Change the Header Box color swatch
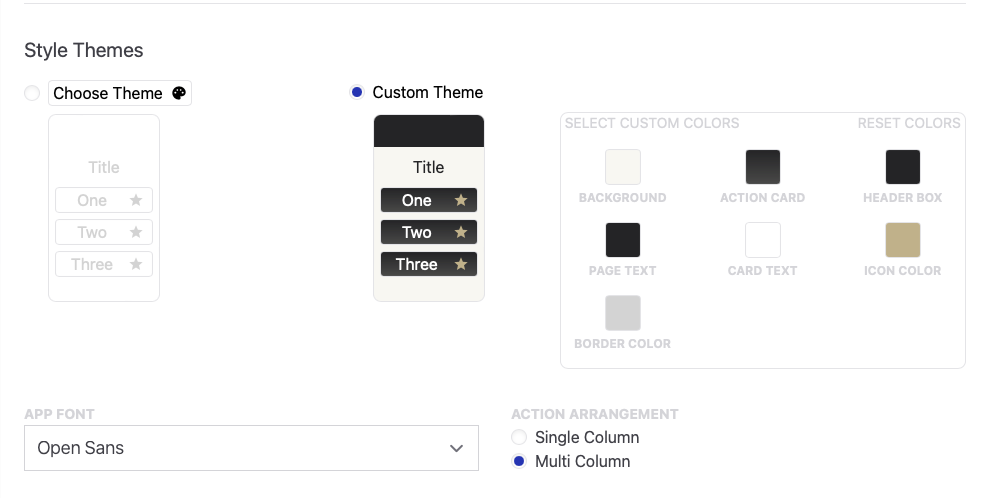Screen dimensions: 985x498 [x=902, y=167]
